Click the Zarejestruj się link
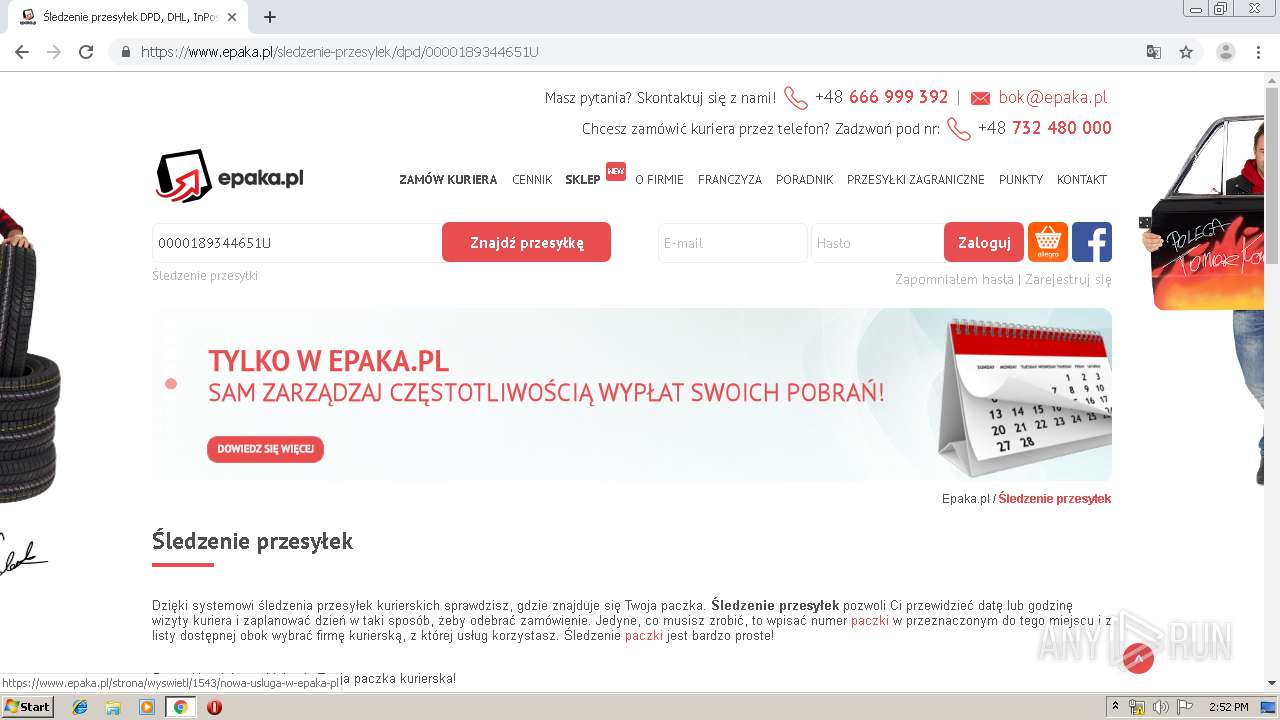Viewport: 1280px width, 720px height. 1068,280
